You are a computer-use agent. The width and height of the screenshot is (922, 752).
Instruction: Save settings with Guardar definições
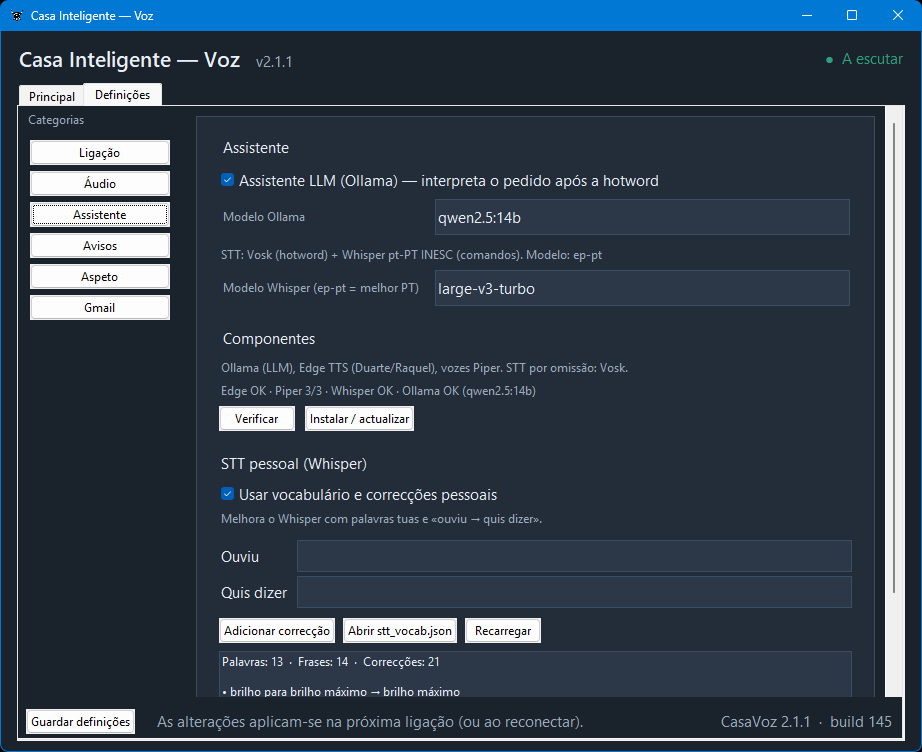click(x=81, y=722)
